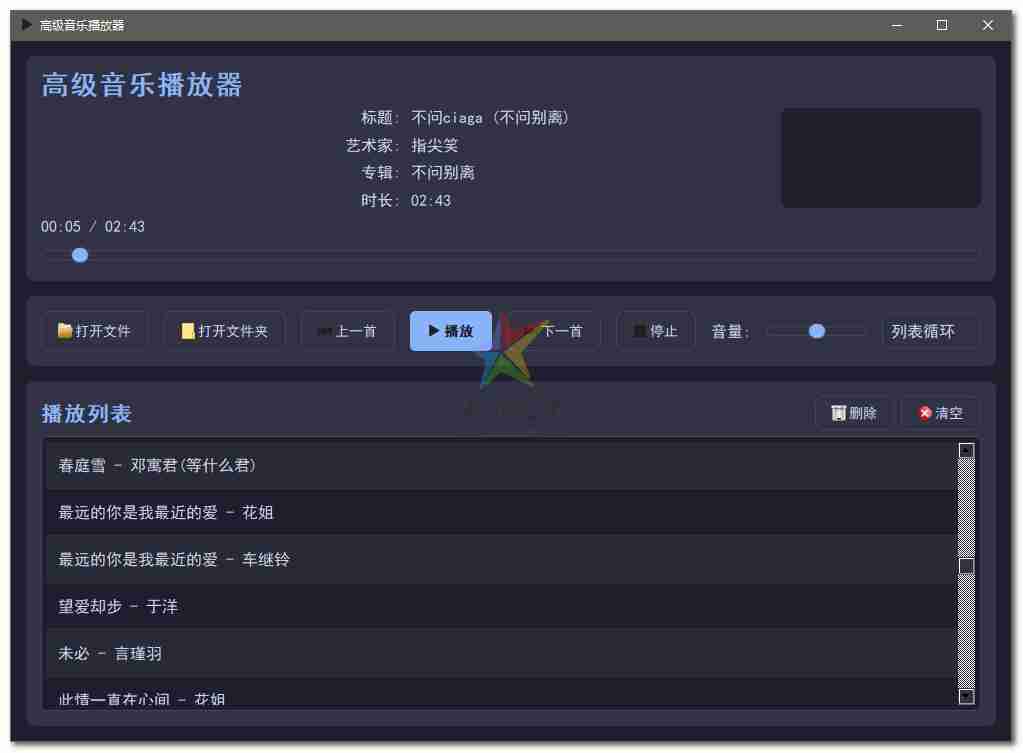Toggle the playback mode from 列表循环
1023x753 pixels.
point(929,331)
